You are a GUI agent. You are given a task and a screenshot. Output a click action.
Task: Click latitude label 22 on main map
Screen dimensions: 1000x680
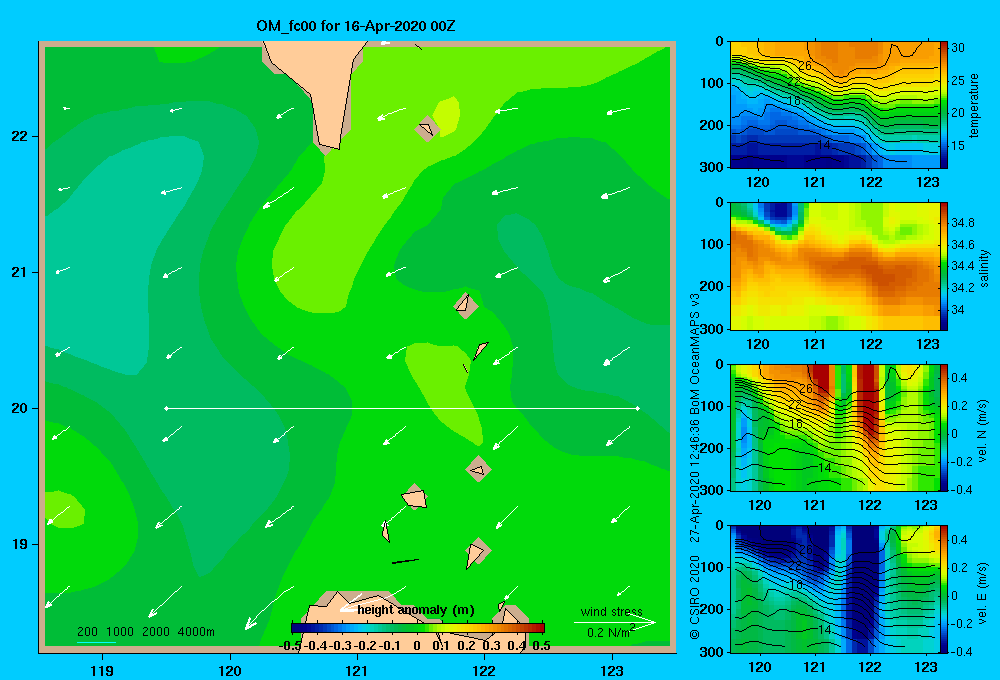pyautogui.click(x=20, y=137)
